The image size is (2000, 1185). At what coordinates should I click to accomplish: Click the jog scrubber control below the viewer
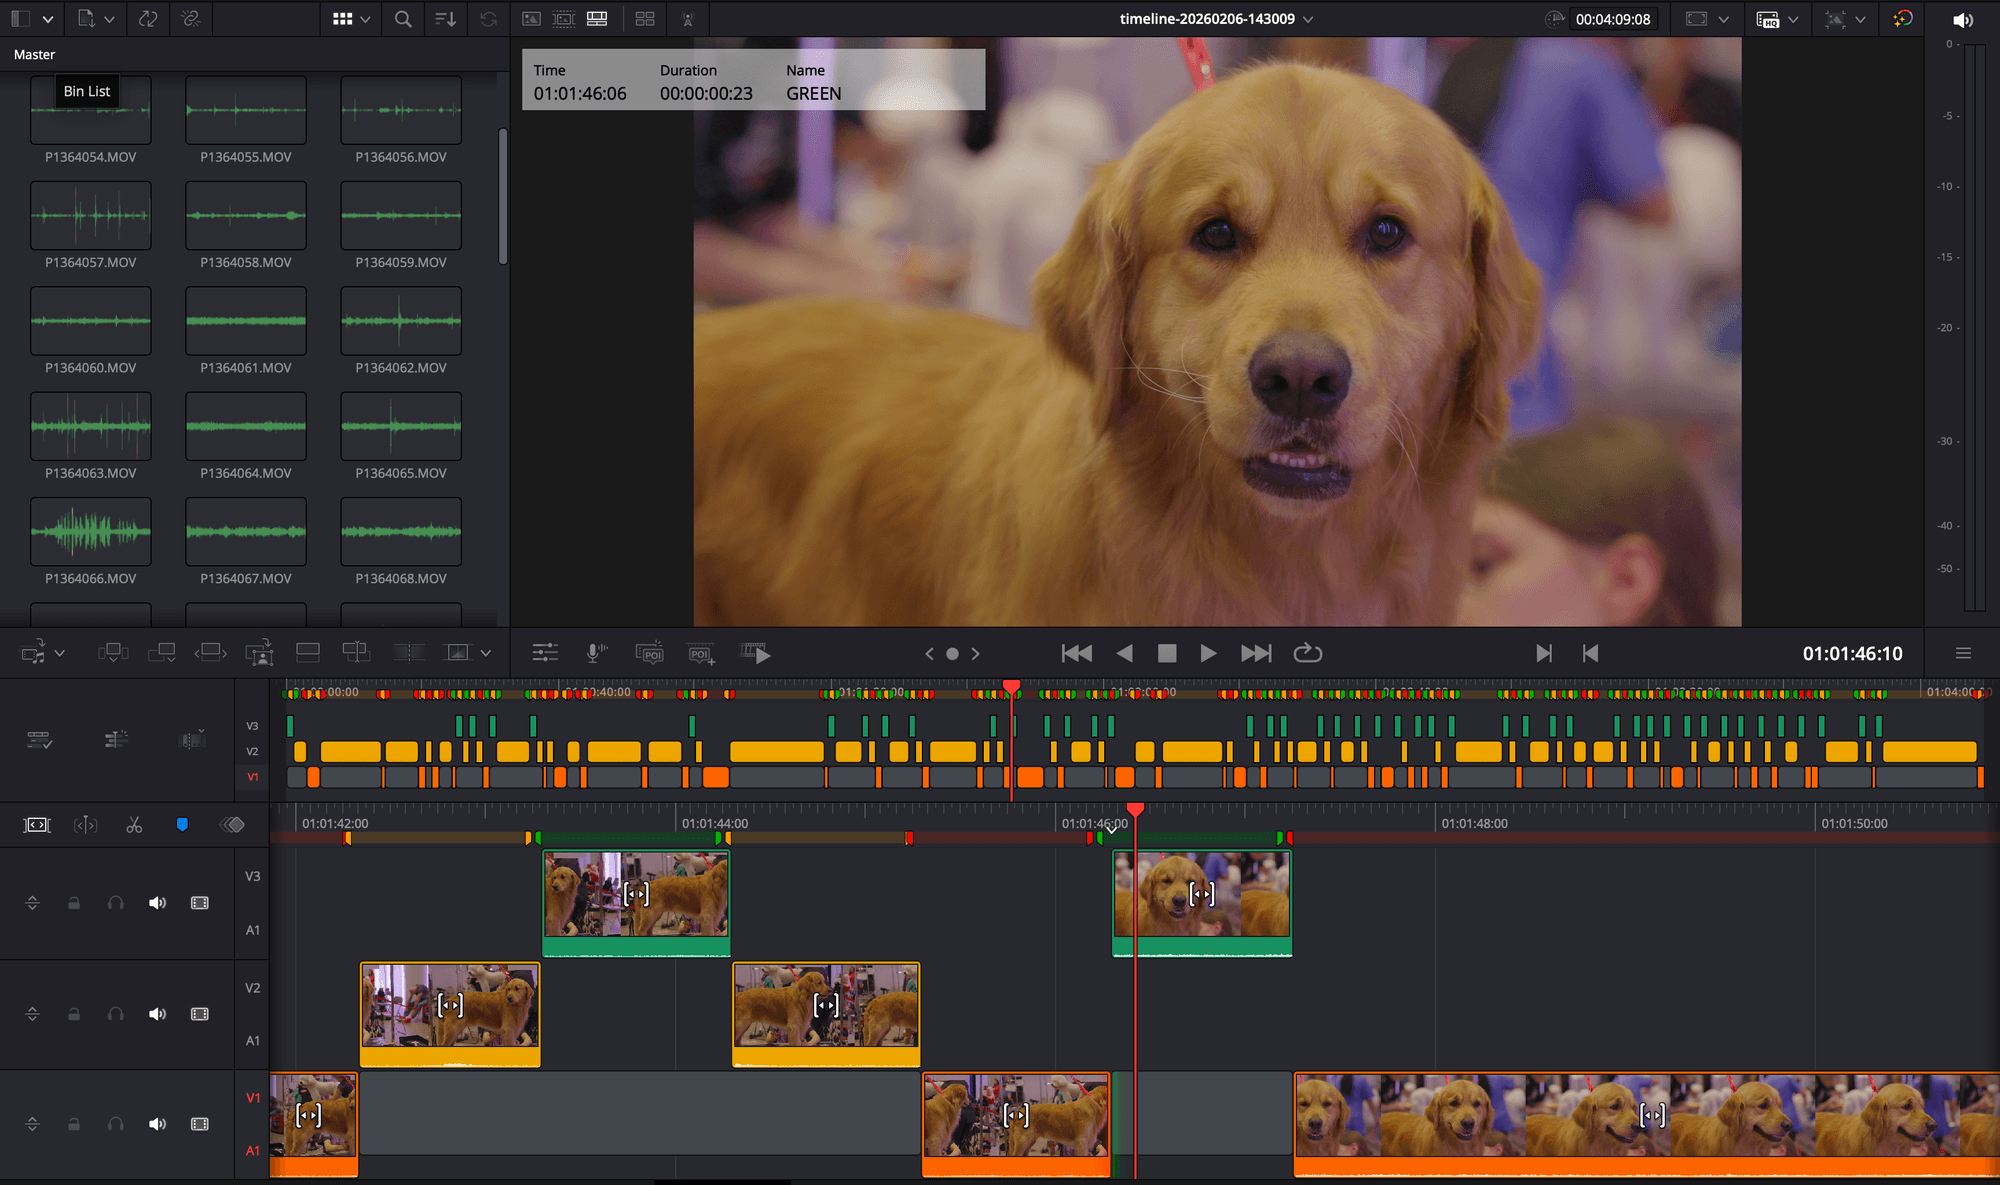(x=952, y=653)
